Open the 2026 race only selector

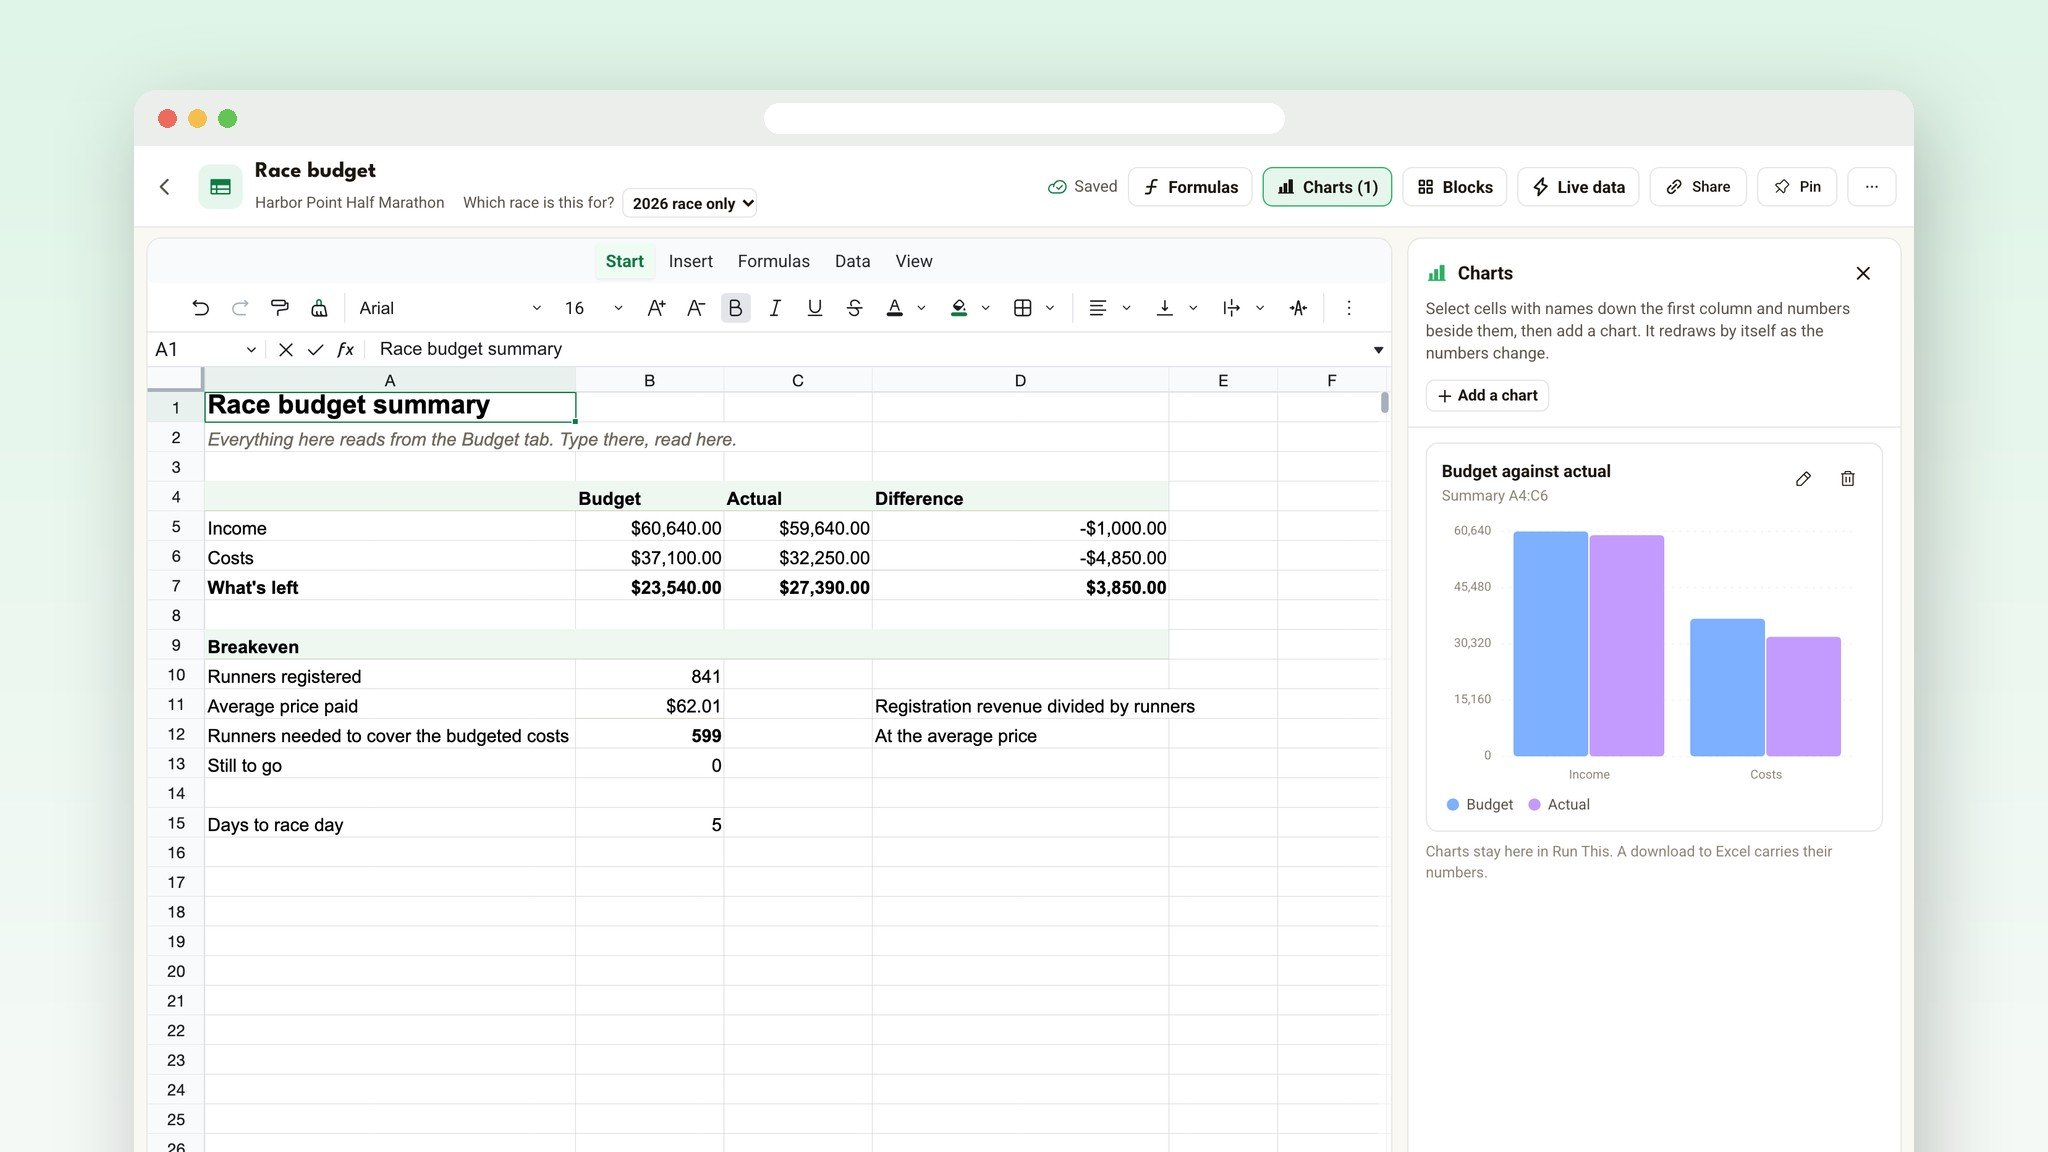pos(690,203)
